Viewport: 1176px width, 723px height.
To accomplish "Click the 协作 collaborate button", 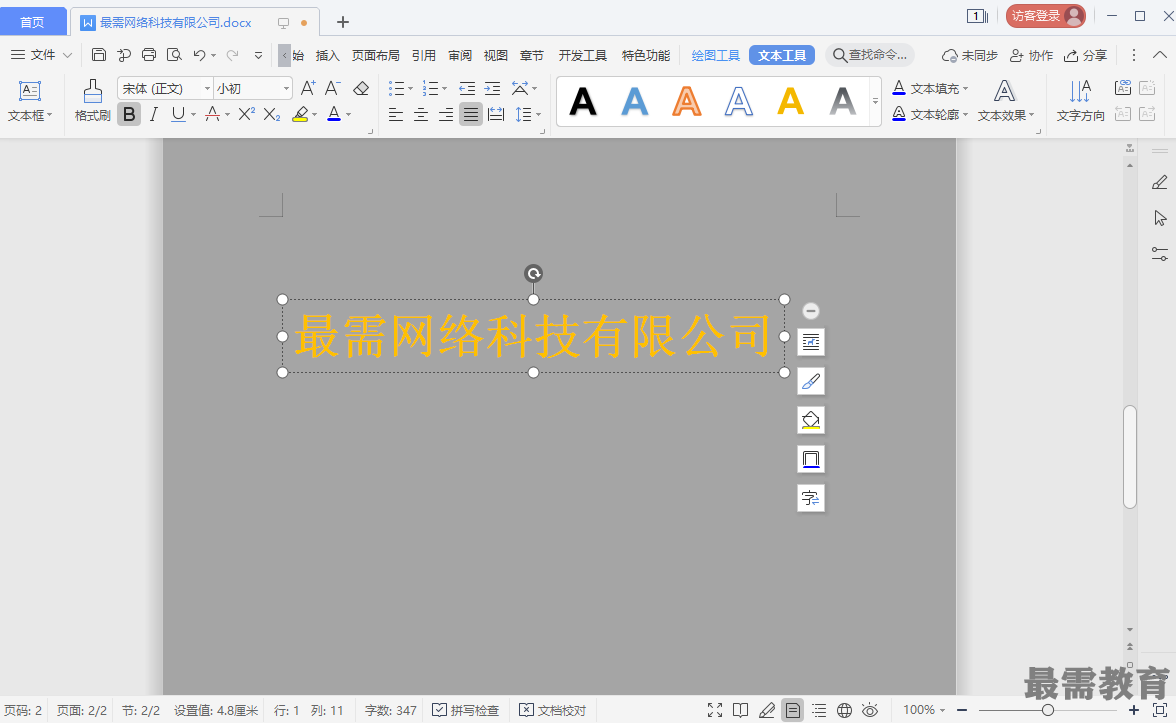I will tap(1031, 56).
